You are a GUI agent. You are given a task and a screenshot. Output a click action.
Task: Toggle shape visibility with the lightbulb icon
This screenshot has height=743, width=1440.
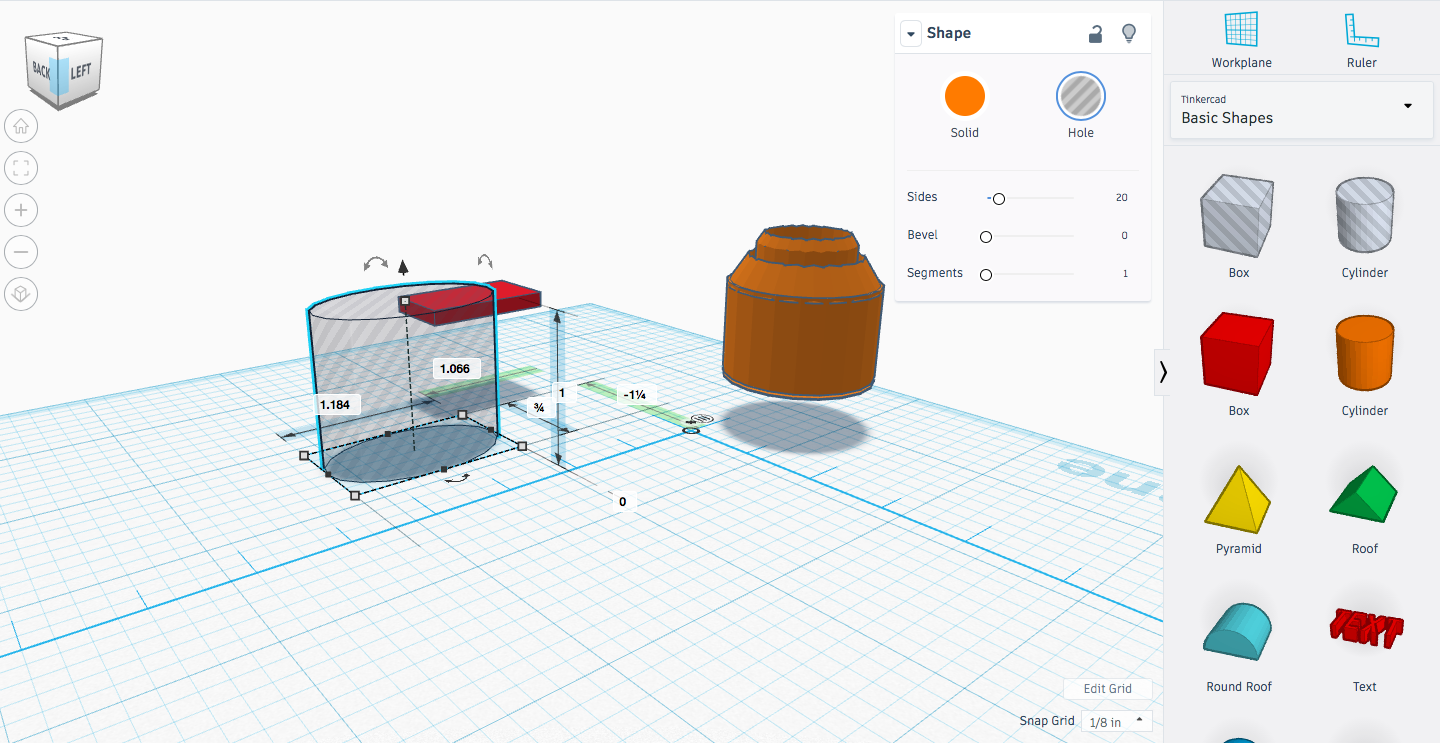tap(1129, 34)
